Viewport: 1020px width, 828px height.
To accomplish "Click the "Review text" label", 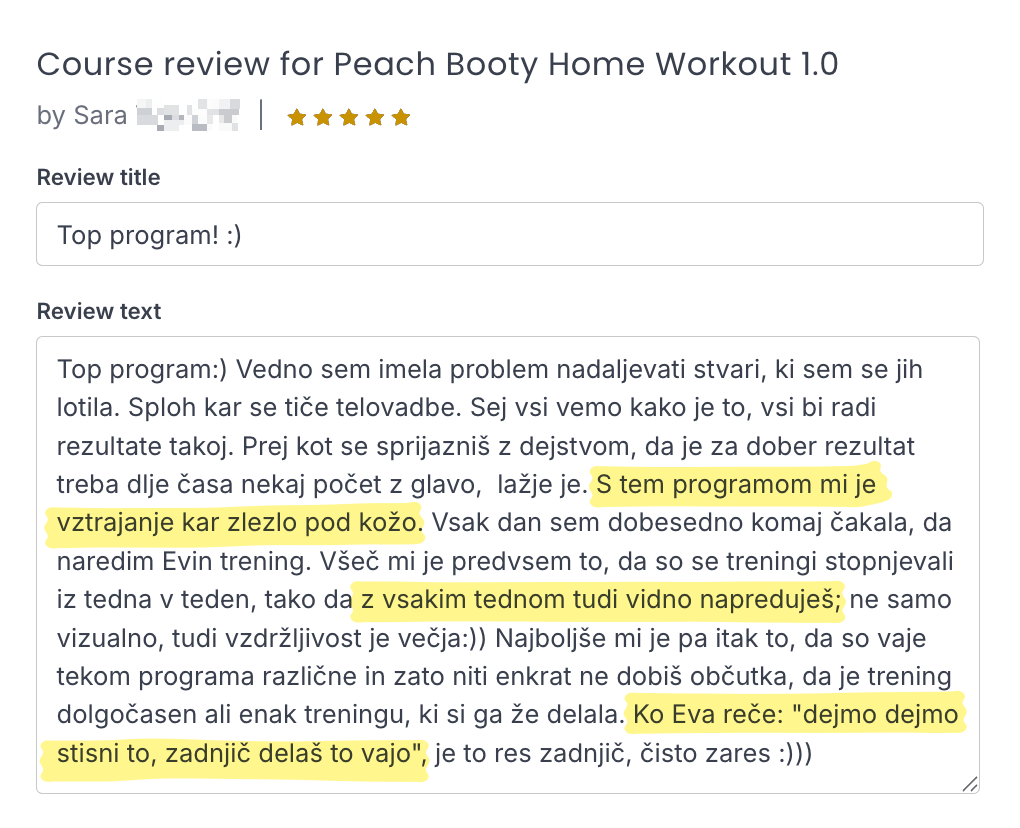I will (98, 312).
